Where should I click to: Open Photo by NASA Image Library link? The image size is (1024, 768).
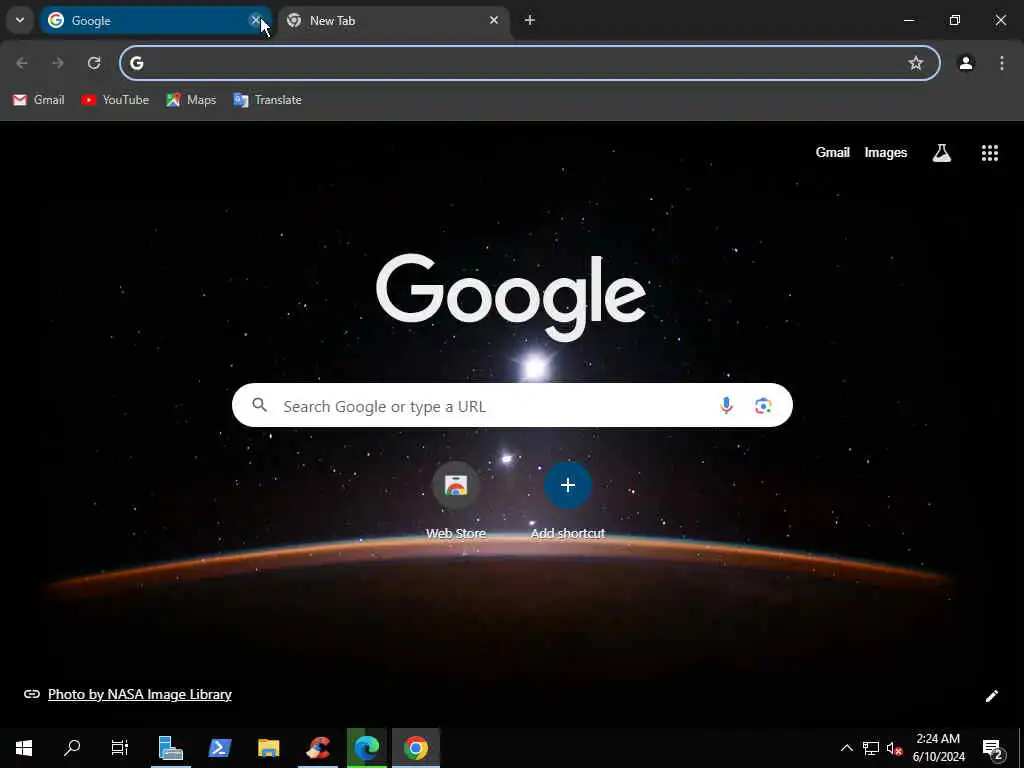point(140,694)
